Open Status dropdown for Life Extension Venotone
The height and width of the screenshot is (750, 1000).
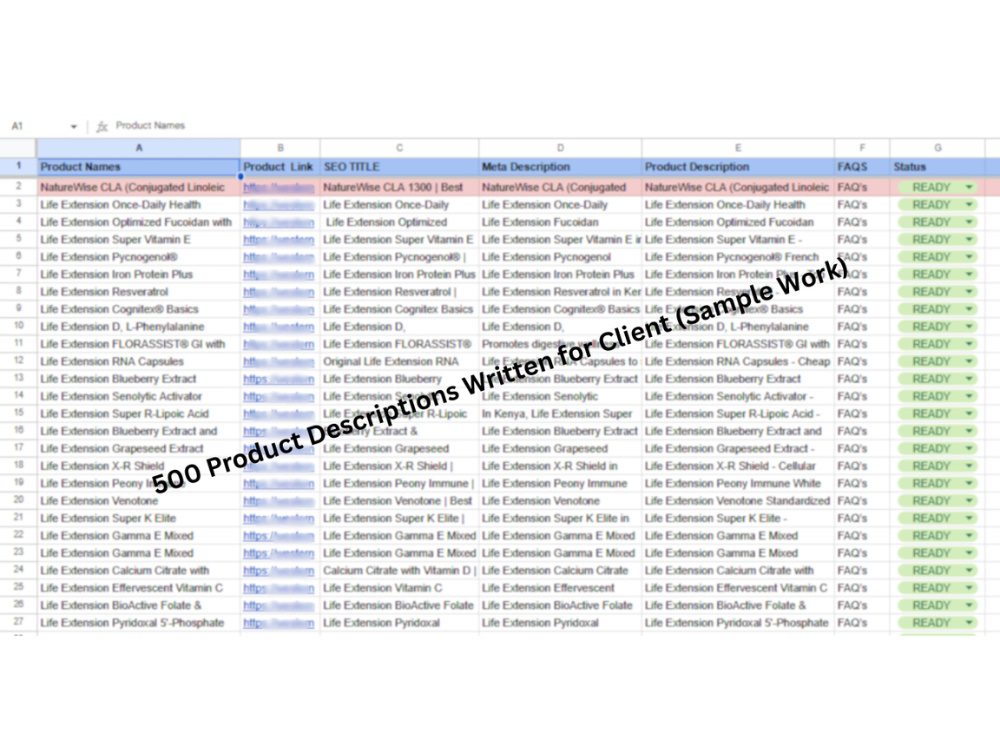coord(969,501)
